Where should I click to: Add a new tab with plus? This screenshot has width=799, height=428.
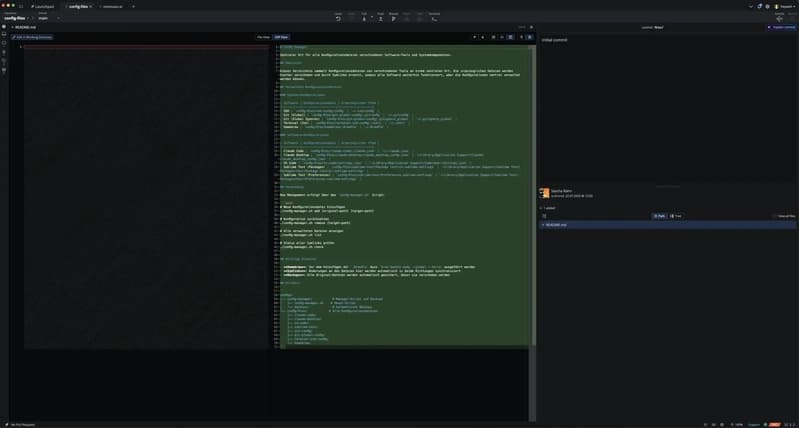(134, 7)
